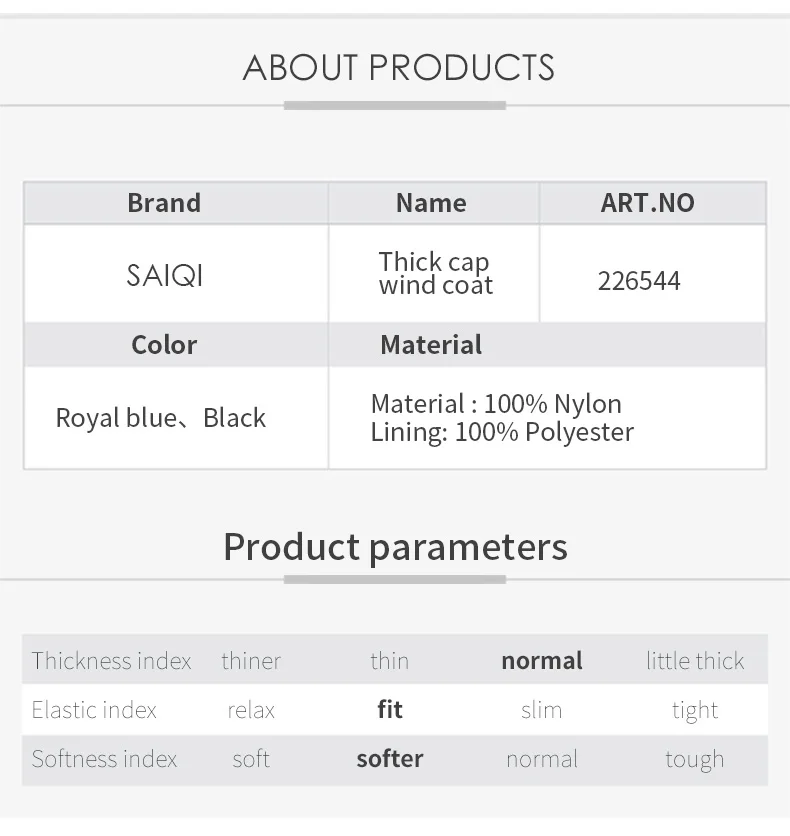
Task: Click the Product parameters heading
Action: click(x=396, y=547)
